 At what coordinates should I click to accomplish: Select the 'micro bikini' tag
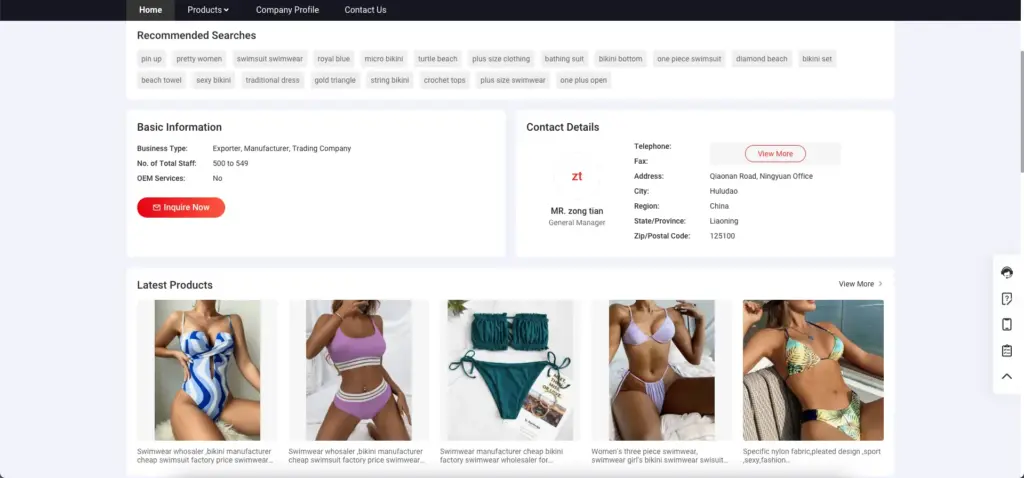(384, 59)
